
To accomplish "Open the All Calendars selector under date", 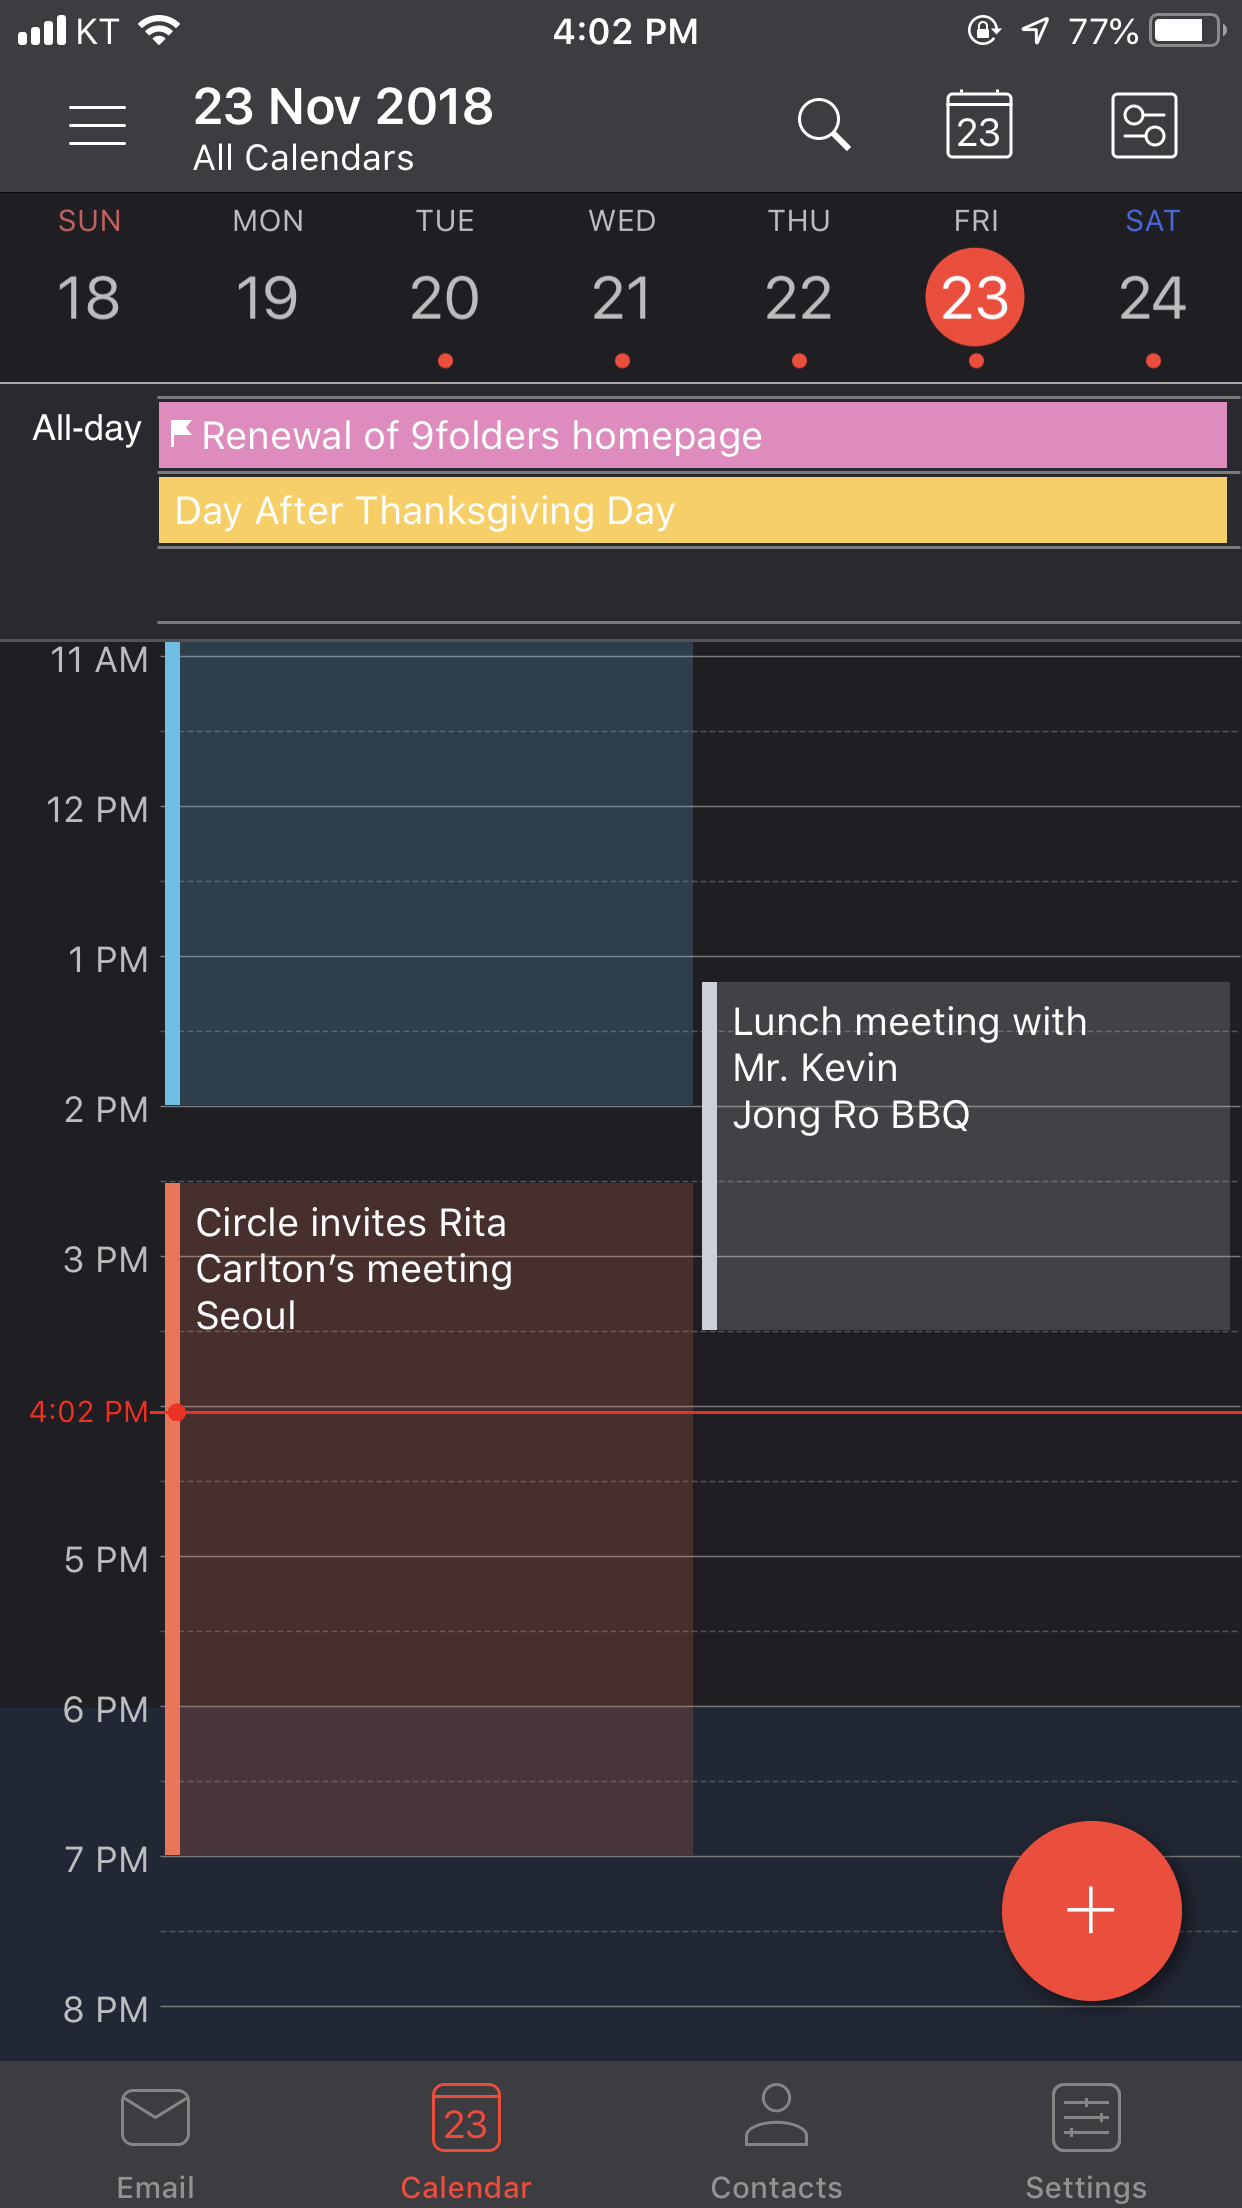I will (x=303, y=158).
